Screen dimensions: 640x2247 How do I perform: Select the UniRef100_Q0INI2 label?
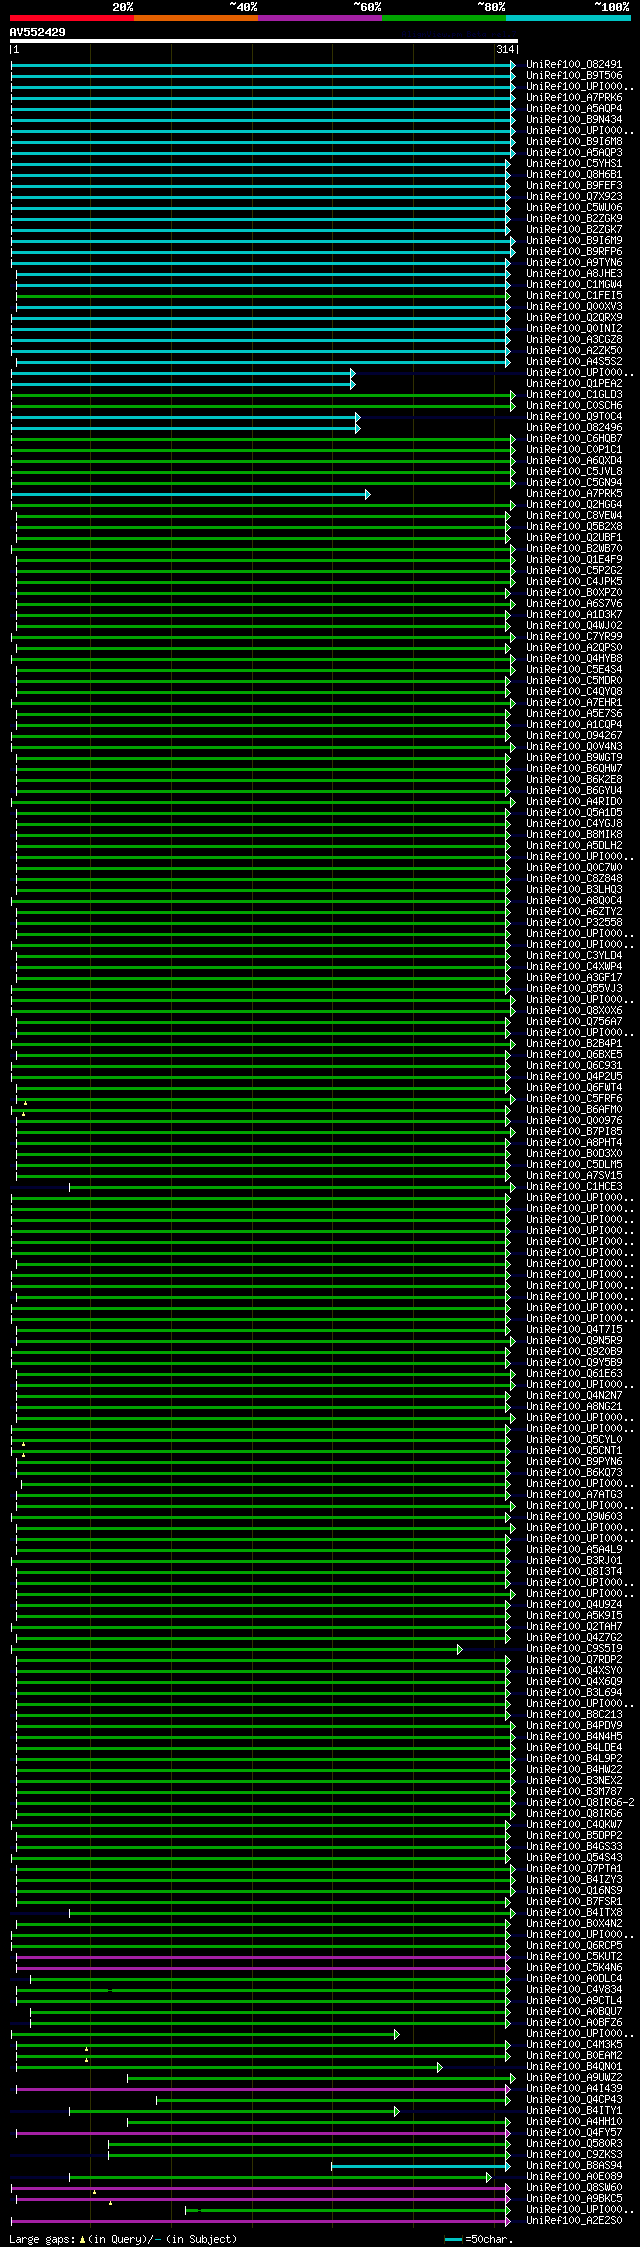pos(574,329)
